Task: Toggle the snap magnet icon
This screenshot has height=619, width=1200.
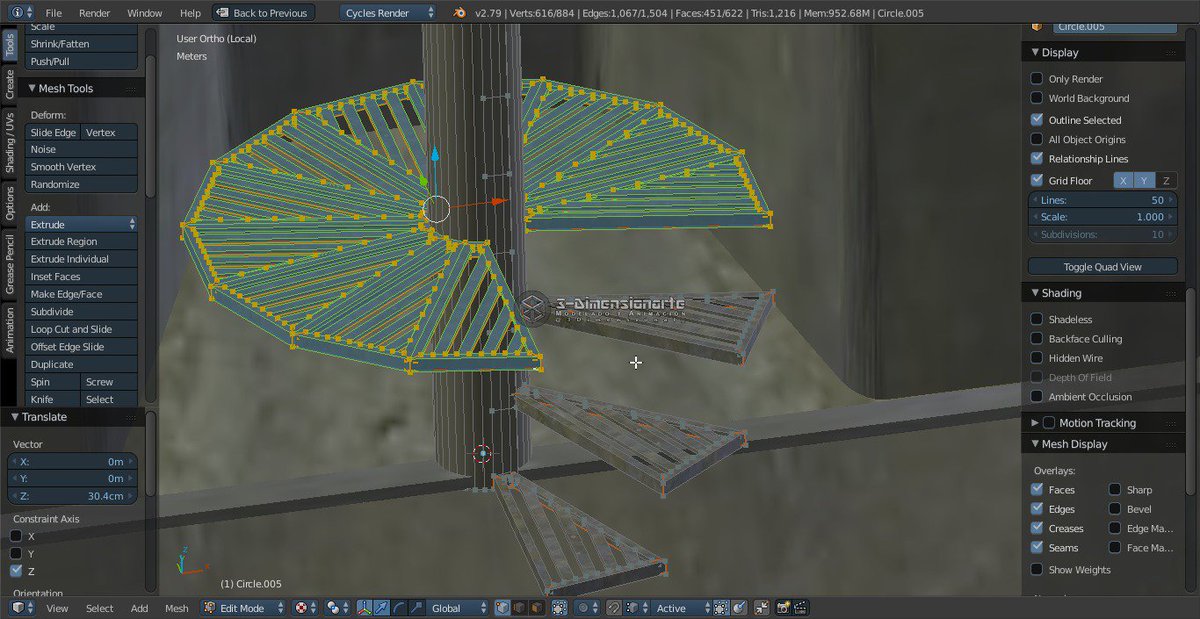Action: click(614, 608)
